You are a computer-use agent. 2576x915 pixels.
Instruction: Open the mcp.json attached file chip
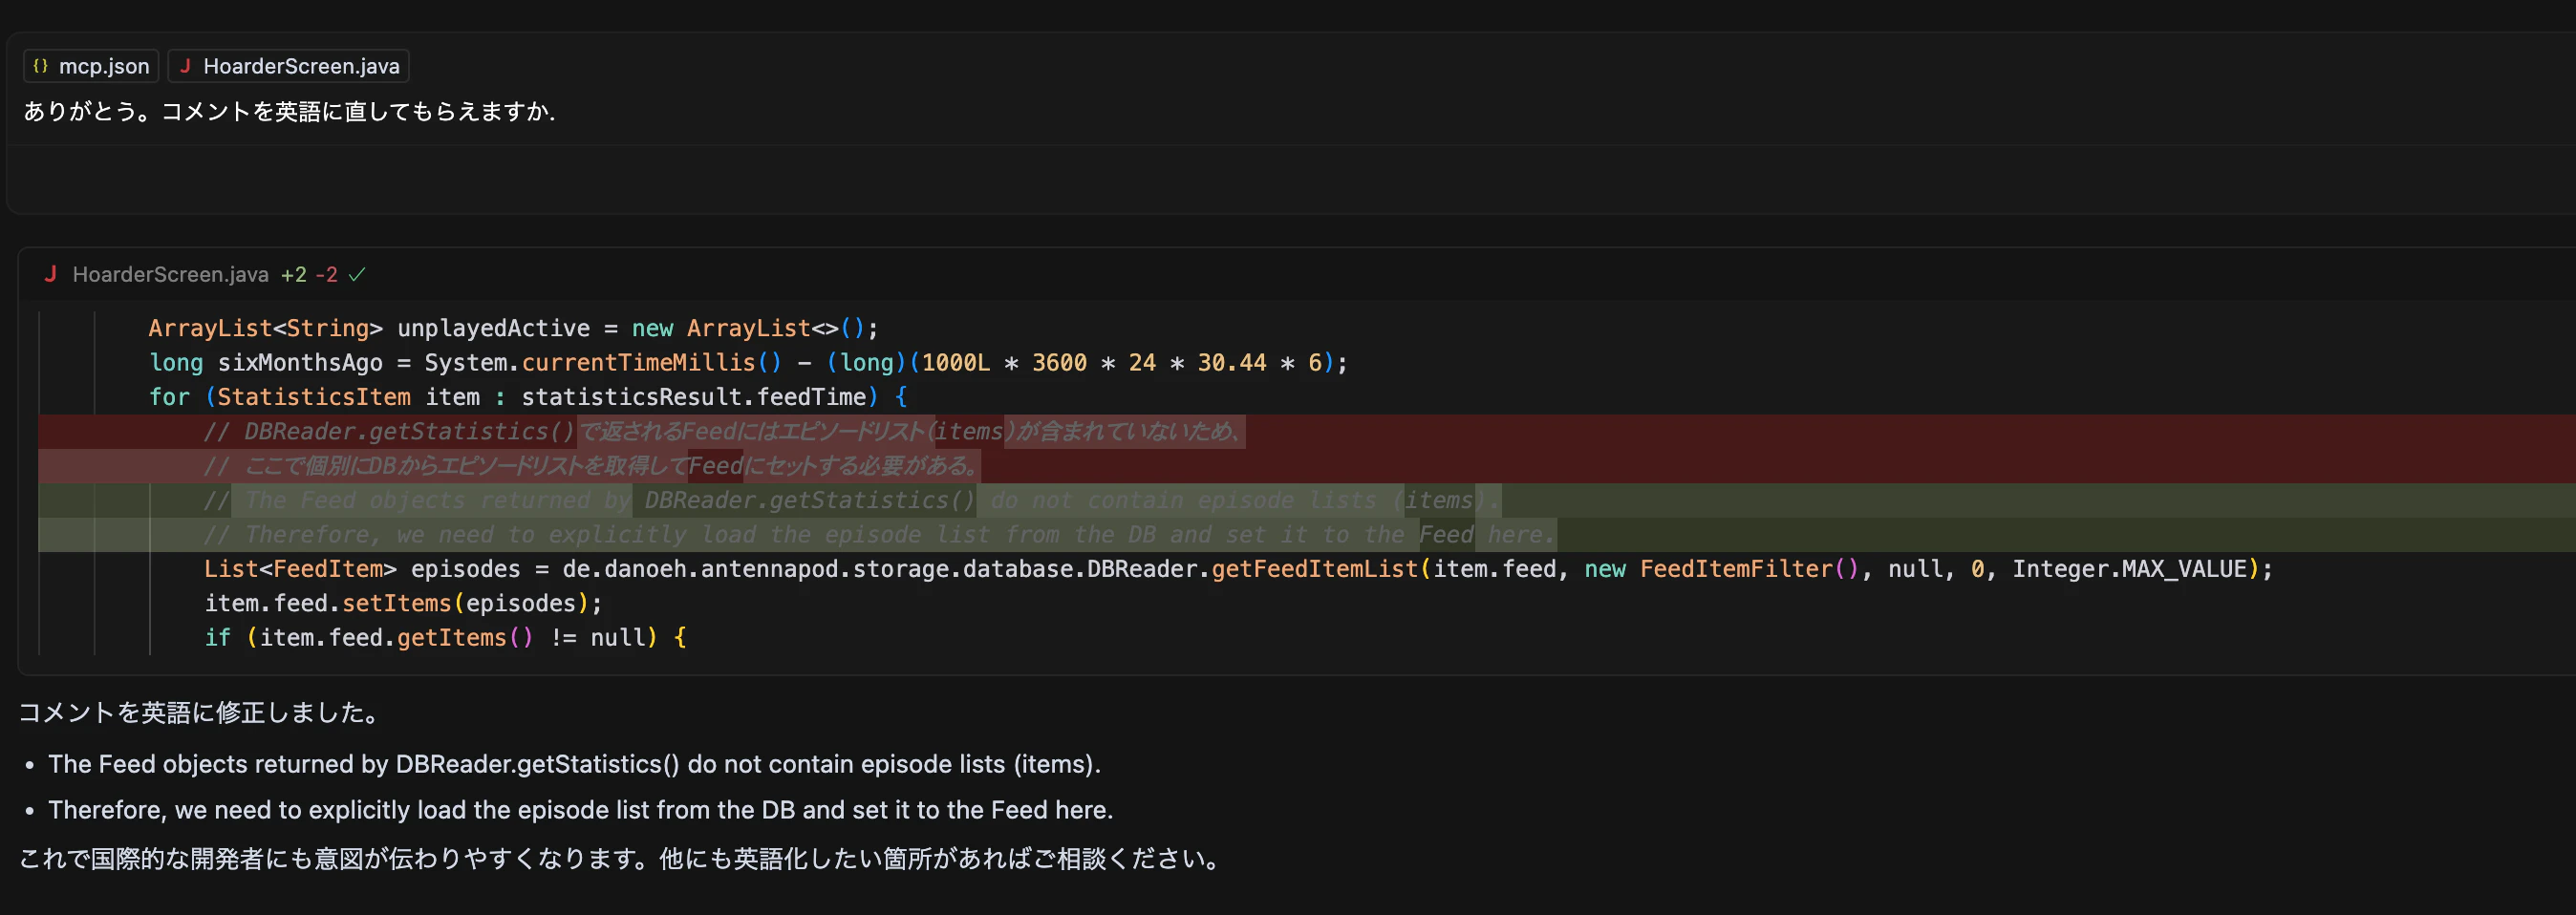tap(91, 66)
